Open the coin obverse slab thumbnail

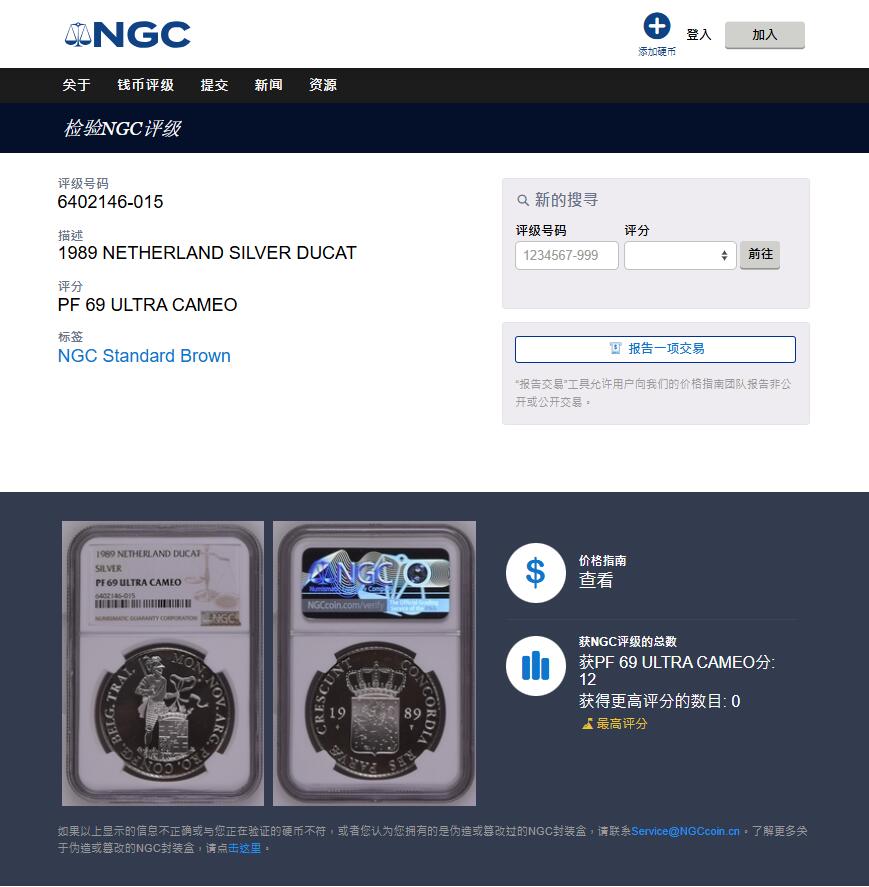(x=163, y=663)
